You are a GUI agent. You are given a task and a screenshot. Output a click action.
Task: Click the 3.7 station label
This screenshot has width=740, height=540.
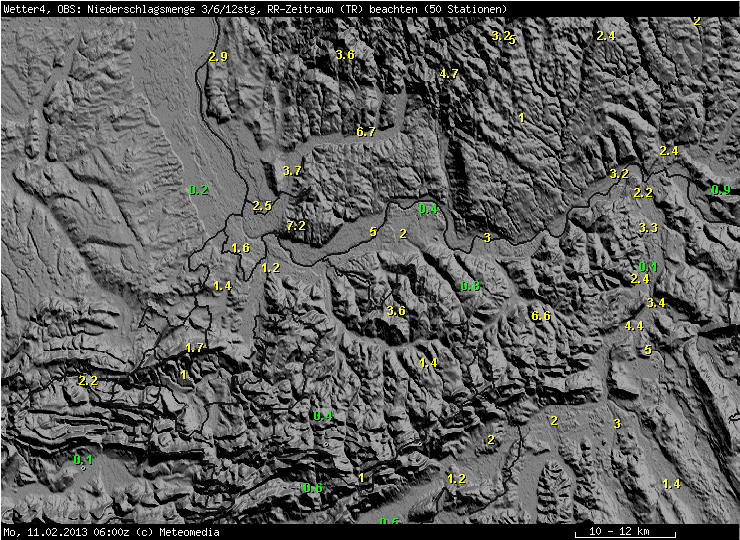click(292, 171)
